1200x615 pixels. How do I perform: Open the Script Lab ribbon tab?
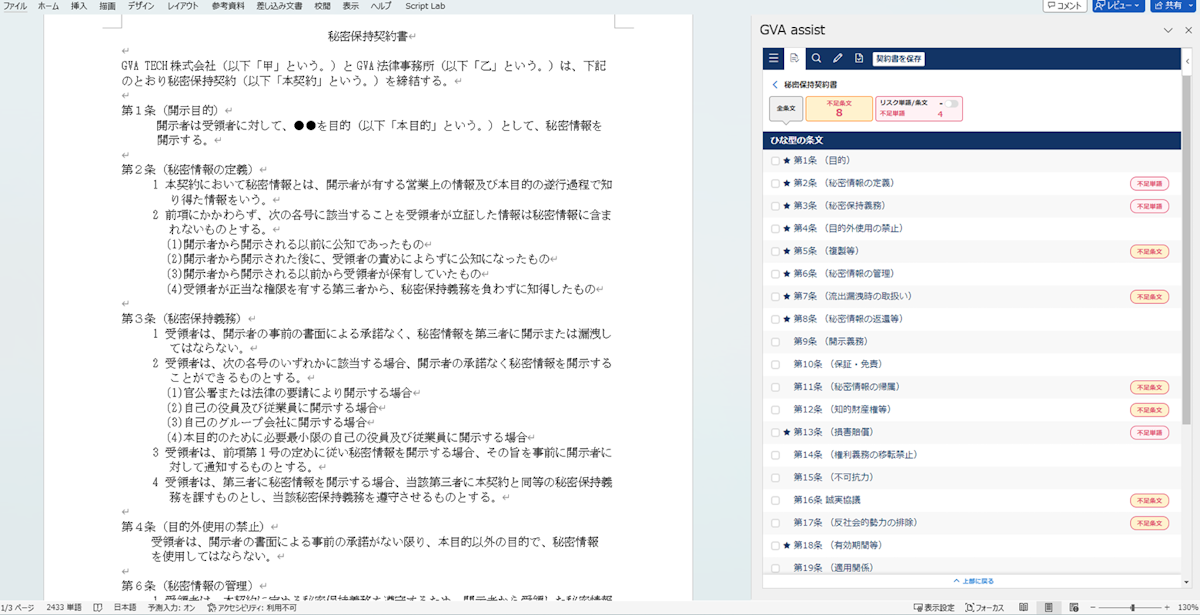[x=424, y=5]
